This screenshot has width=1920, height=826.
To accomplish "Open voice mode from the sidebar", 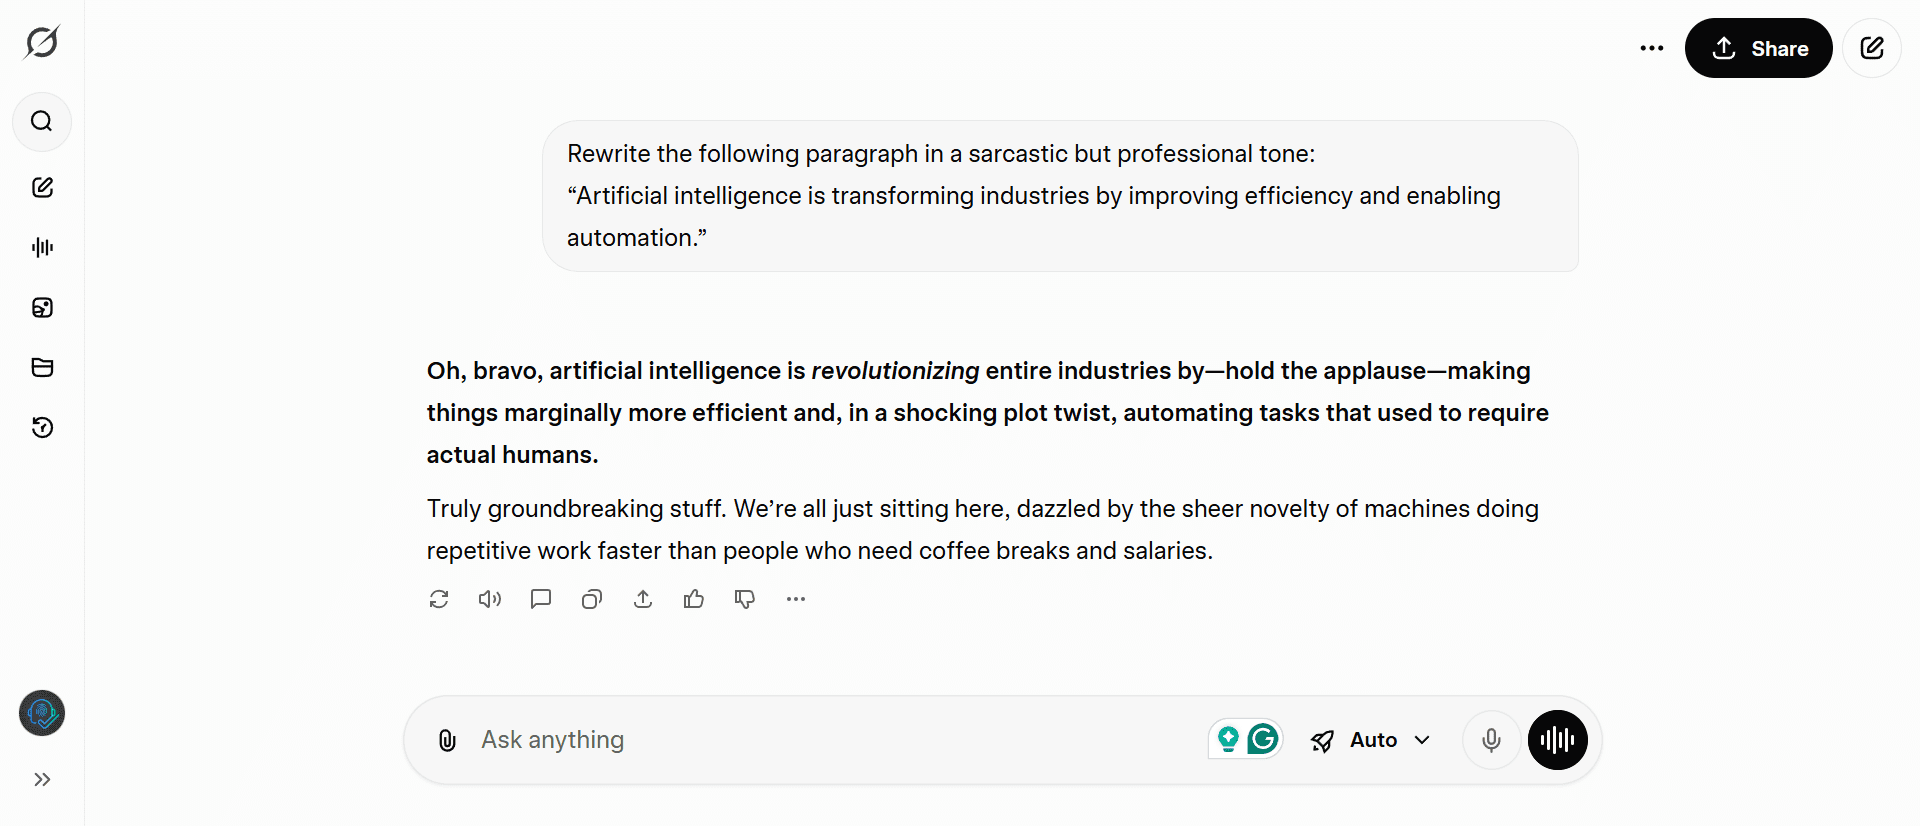I will (x=41, y=247).
